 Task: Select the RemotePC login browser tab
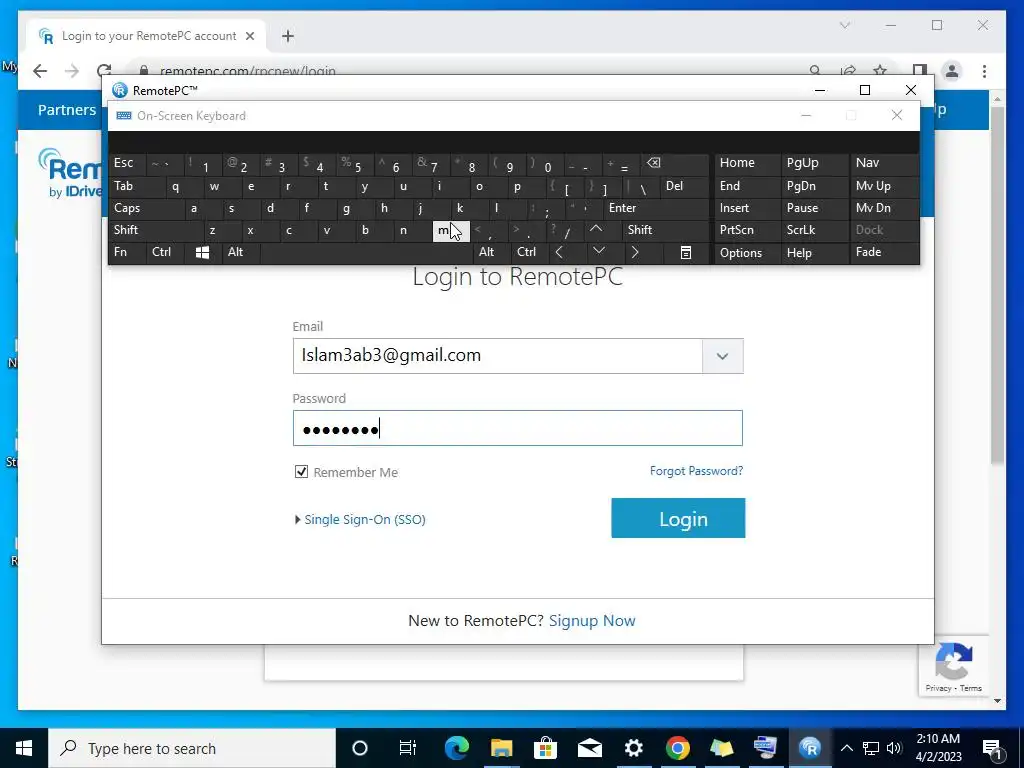coord(147,36)
